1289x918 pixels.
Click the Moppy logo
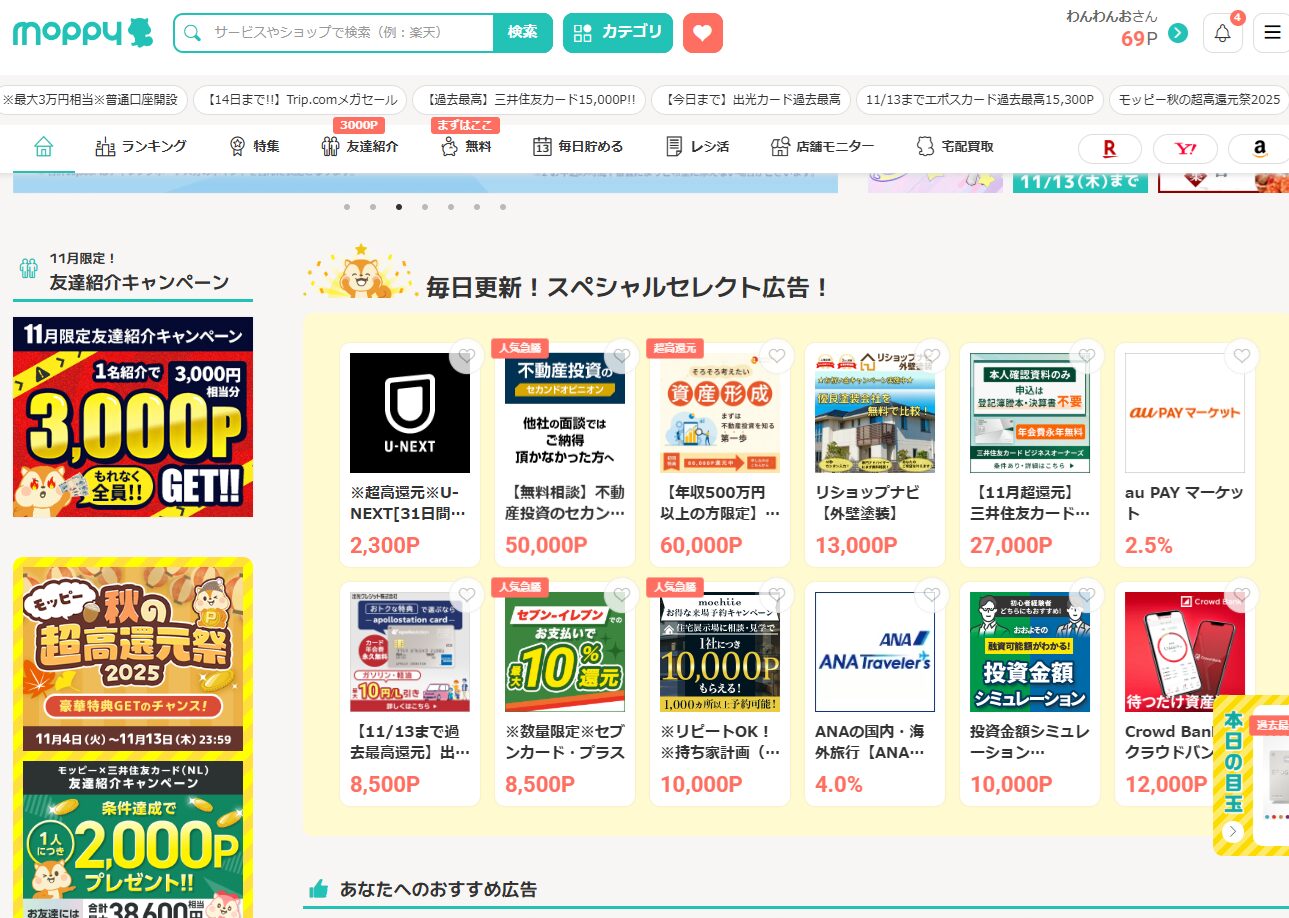click(83, 33)
